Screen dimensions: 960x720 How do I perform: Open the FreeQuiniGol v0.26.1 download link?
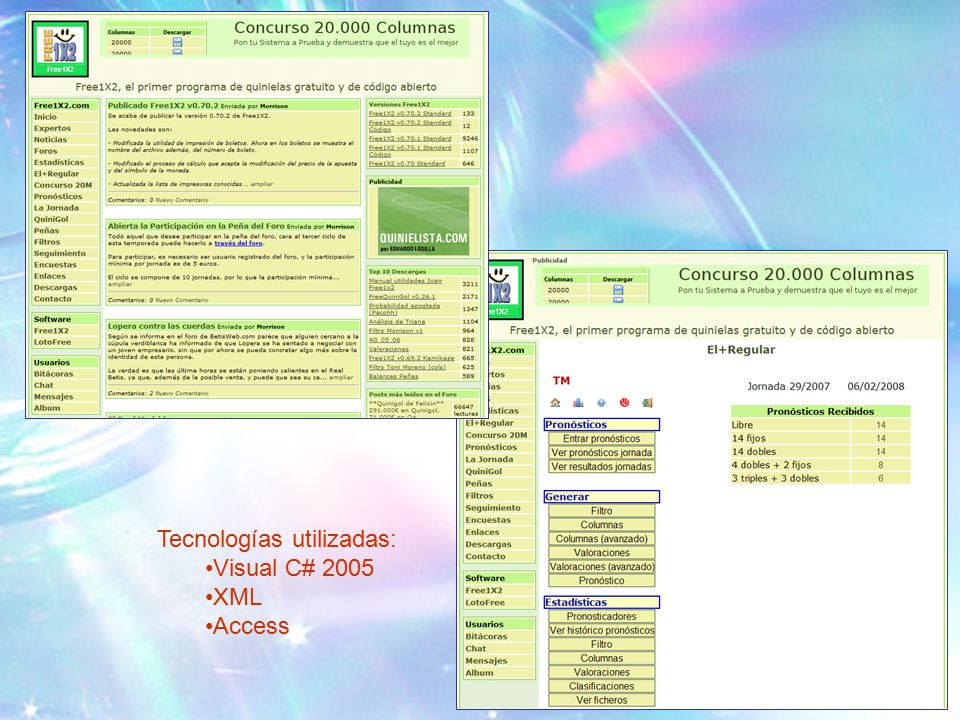[x=402, y=296]
